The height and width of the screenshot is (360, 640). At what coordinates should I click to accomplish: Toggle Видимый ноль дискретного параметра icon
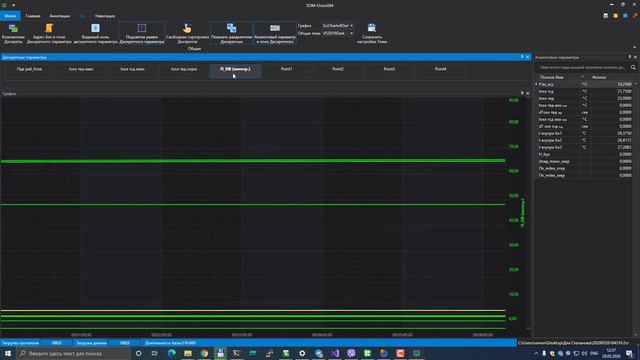(95, 28)
